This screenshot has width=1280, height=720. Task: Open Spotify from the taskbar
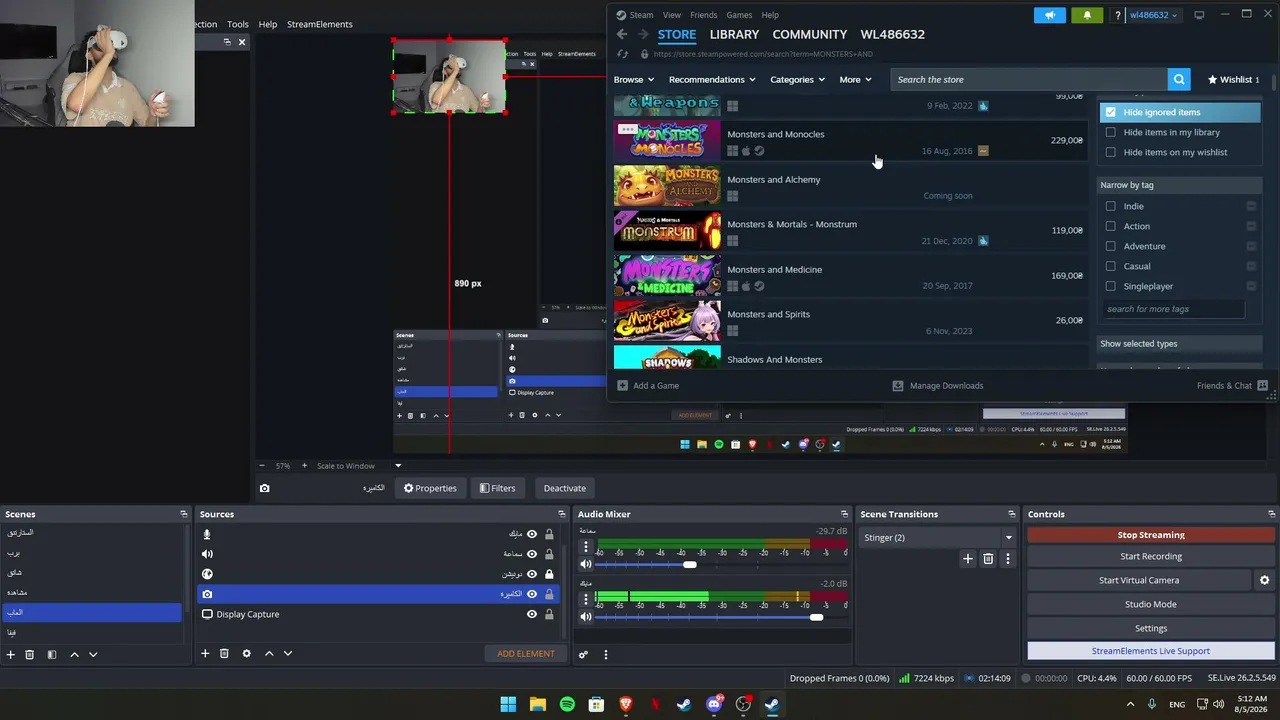pyautogui.click(x=567, y=704)
